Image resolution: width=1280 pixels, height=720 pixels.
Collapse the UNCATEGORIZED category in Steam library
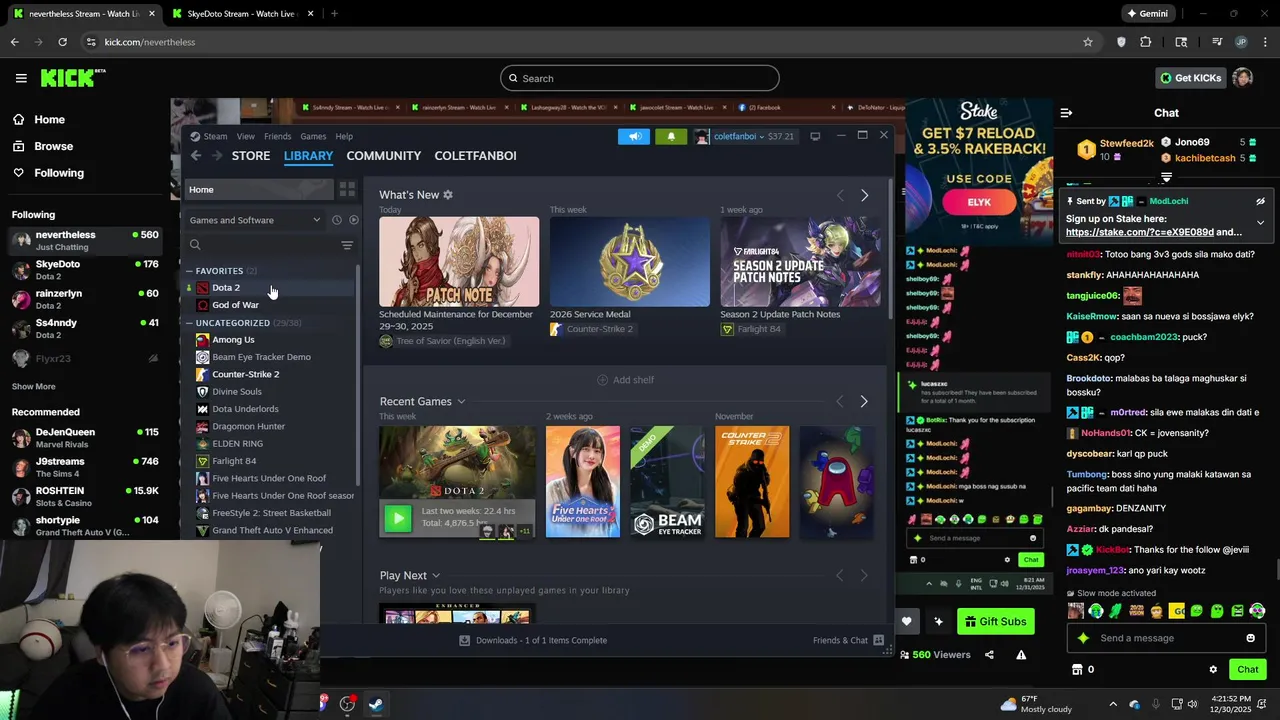189,323
